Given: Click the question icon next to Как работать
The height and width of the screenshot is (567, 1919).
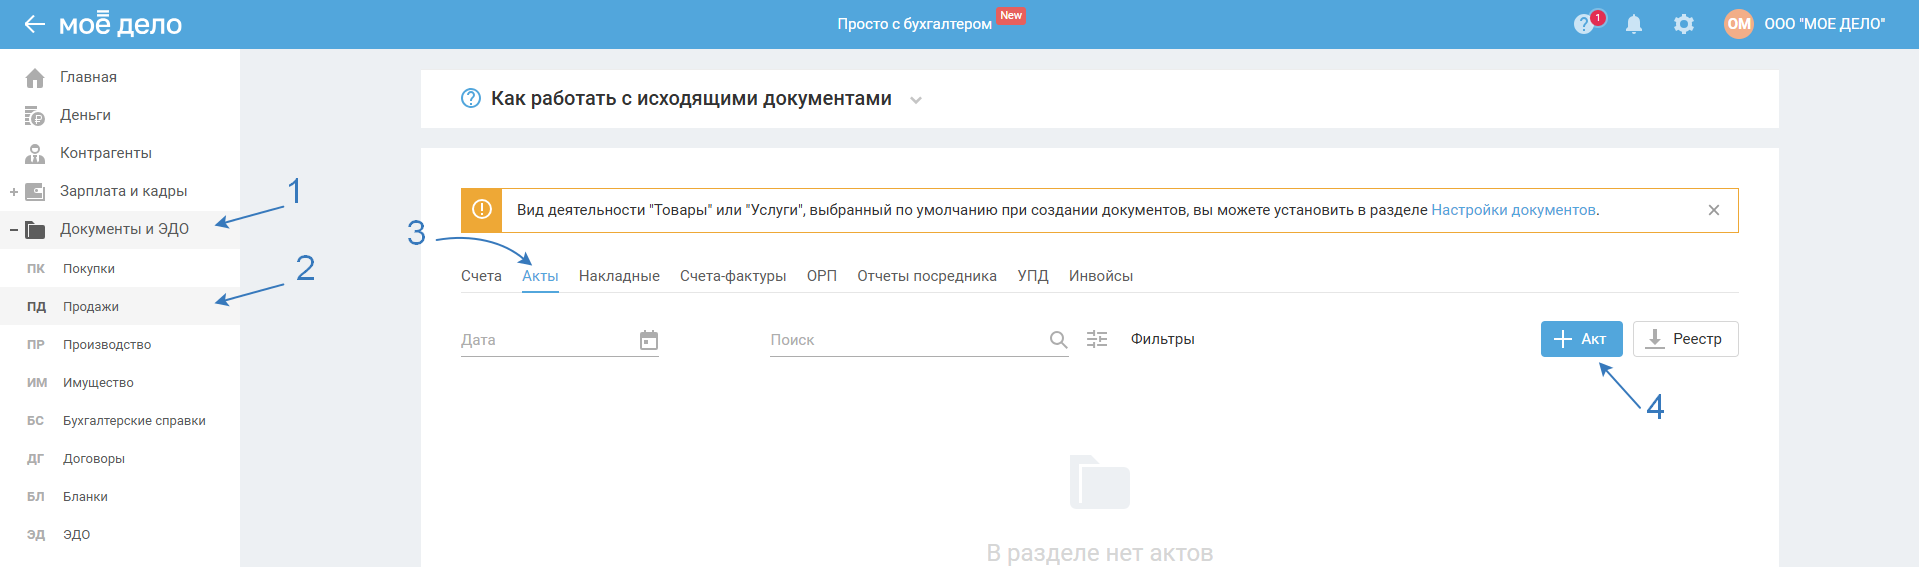Looking at the screenshot, I should coord(471,98).
